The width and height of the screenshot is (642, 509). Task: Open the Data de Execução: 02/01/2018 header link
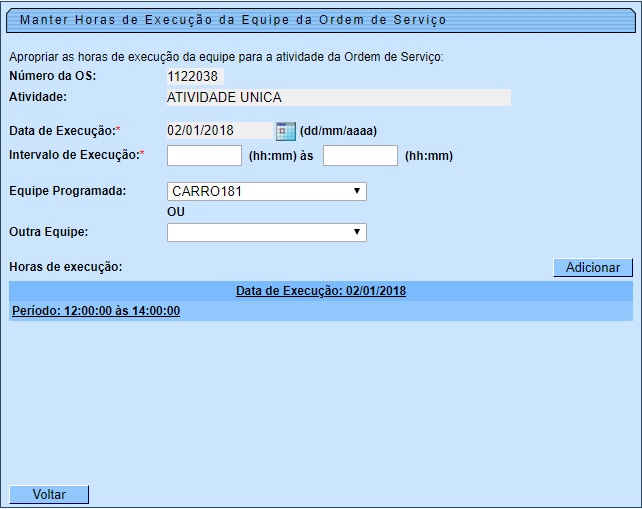coord(320,292)
